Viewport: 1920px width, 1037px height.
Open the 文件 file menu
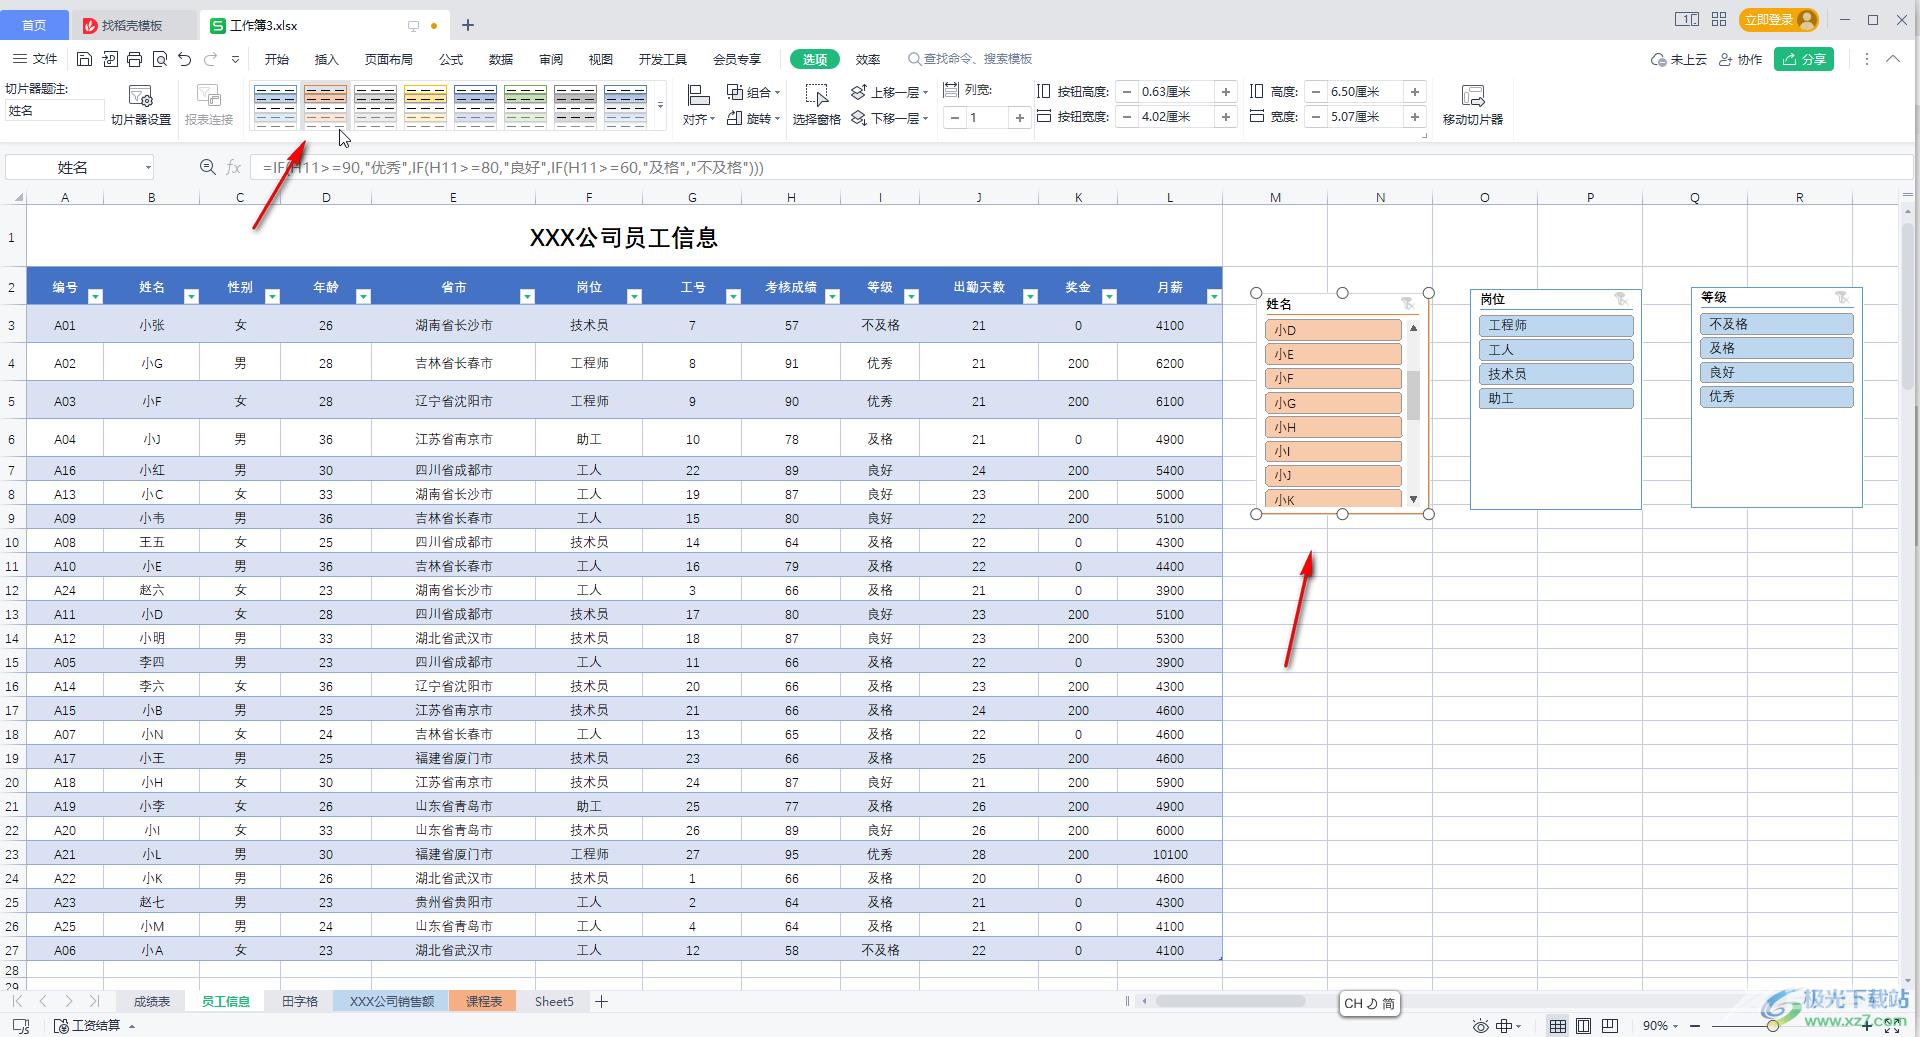point(35,59)
